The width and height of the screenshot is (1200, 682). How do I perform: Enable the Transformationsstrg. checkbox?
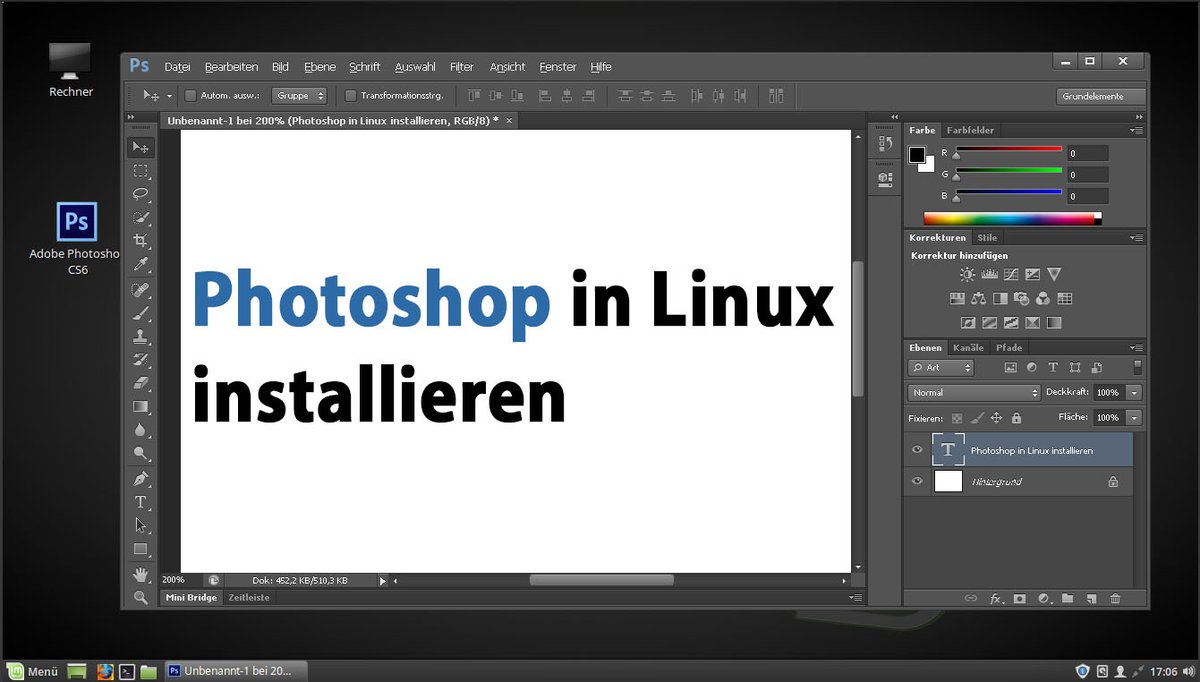[352, 95]
